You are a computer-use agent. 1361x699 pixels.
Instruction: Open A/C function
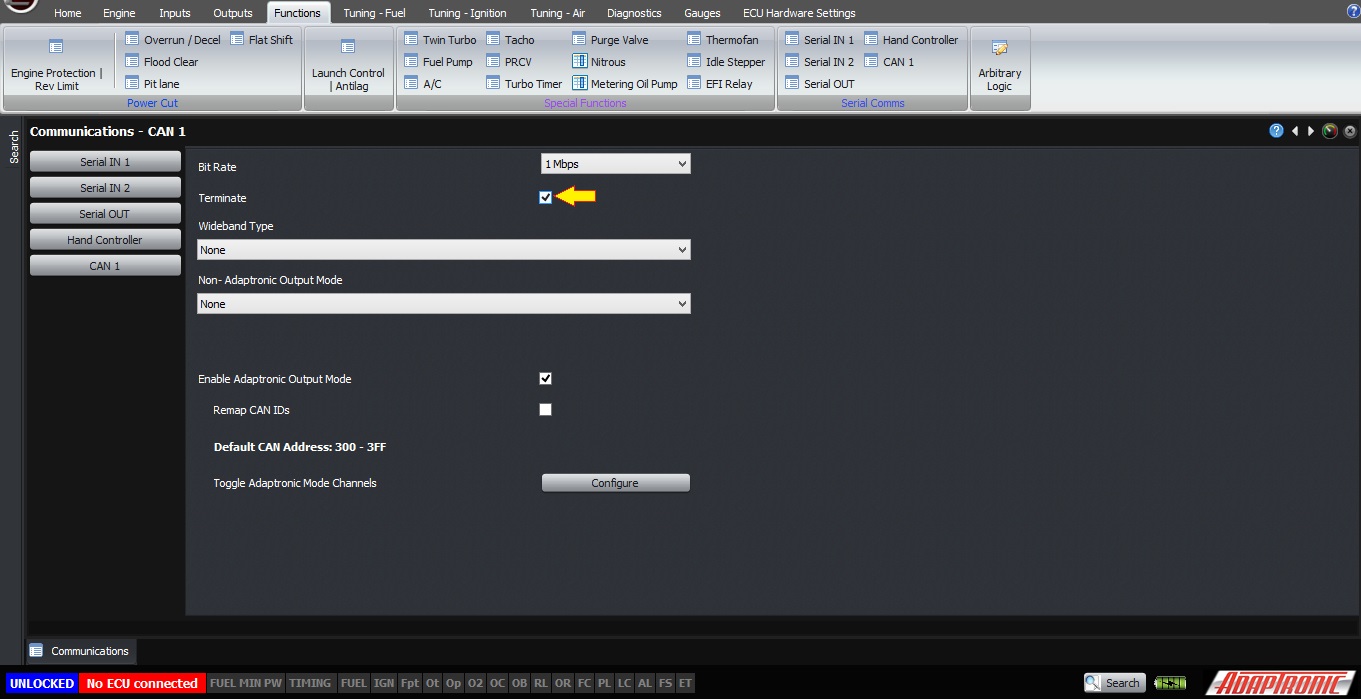(423, 84)
